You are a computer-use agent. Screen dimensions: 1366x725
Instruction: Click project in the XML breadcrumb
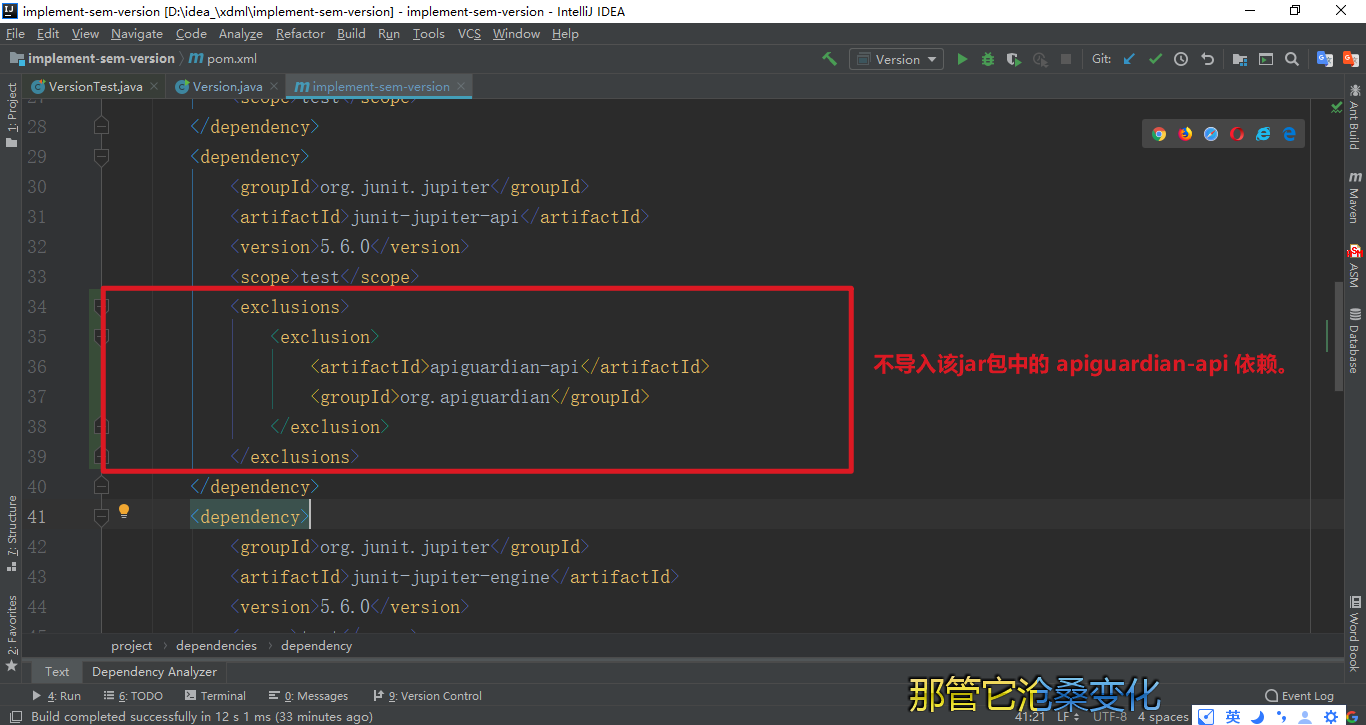click(x=132, y=646)
